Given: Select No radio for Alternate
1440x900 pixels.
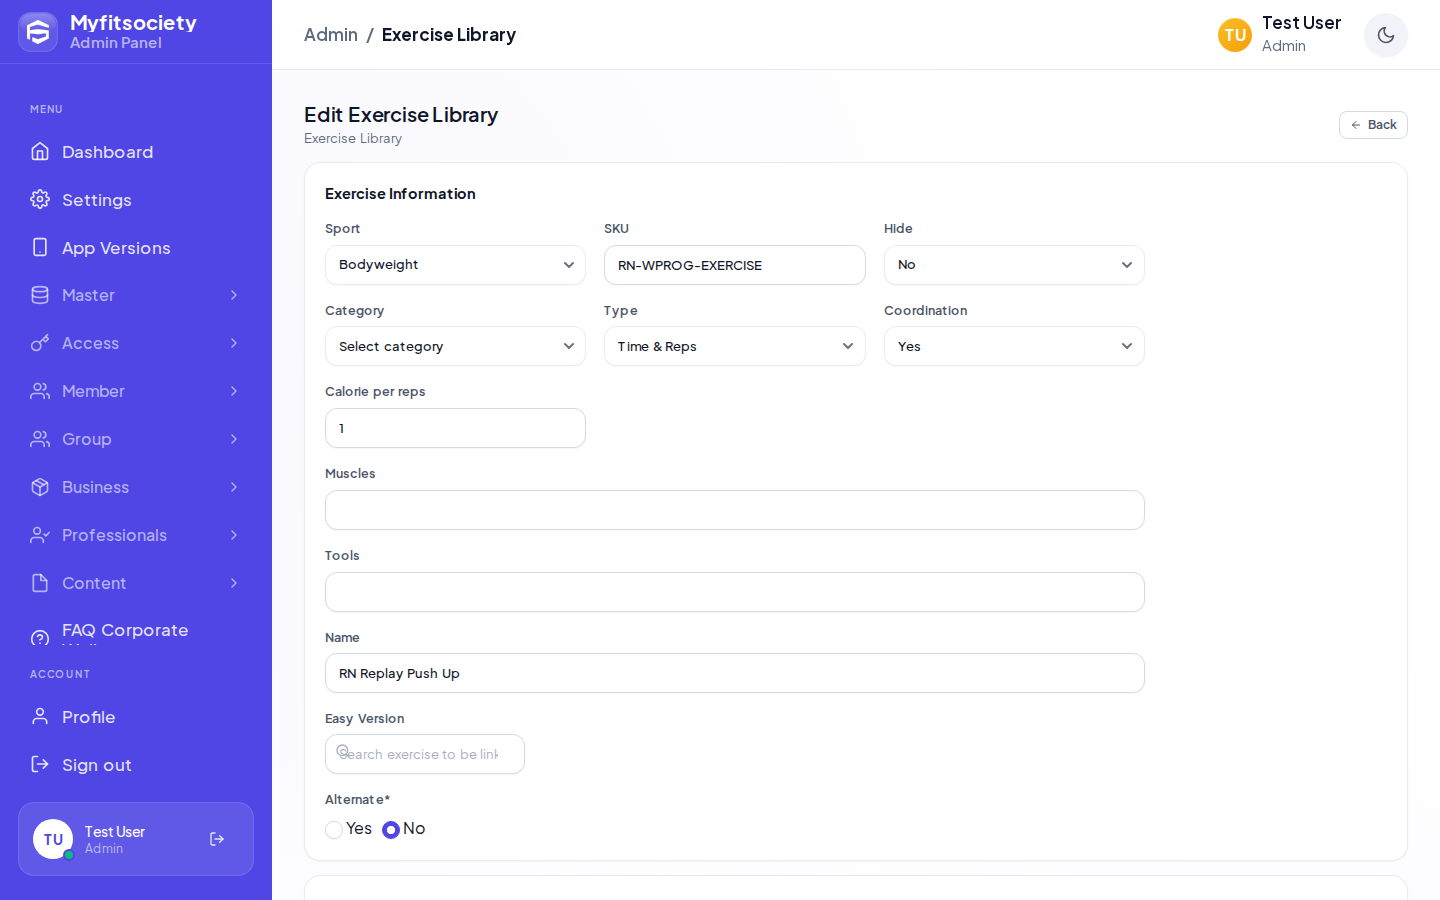Looking at the screenshot, I should (391, 830).
